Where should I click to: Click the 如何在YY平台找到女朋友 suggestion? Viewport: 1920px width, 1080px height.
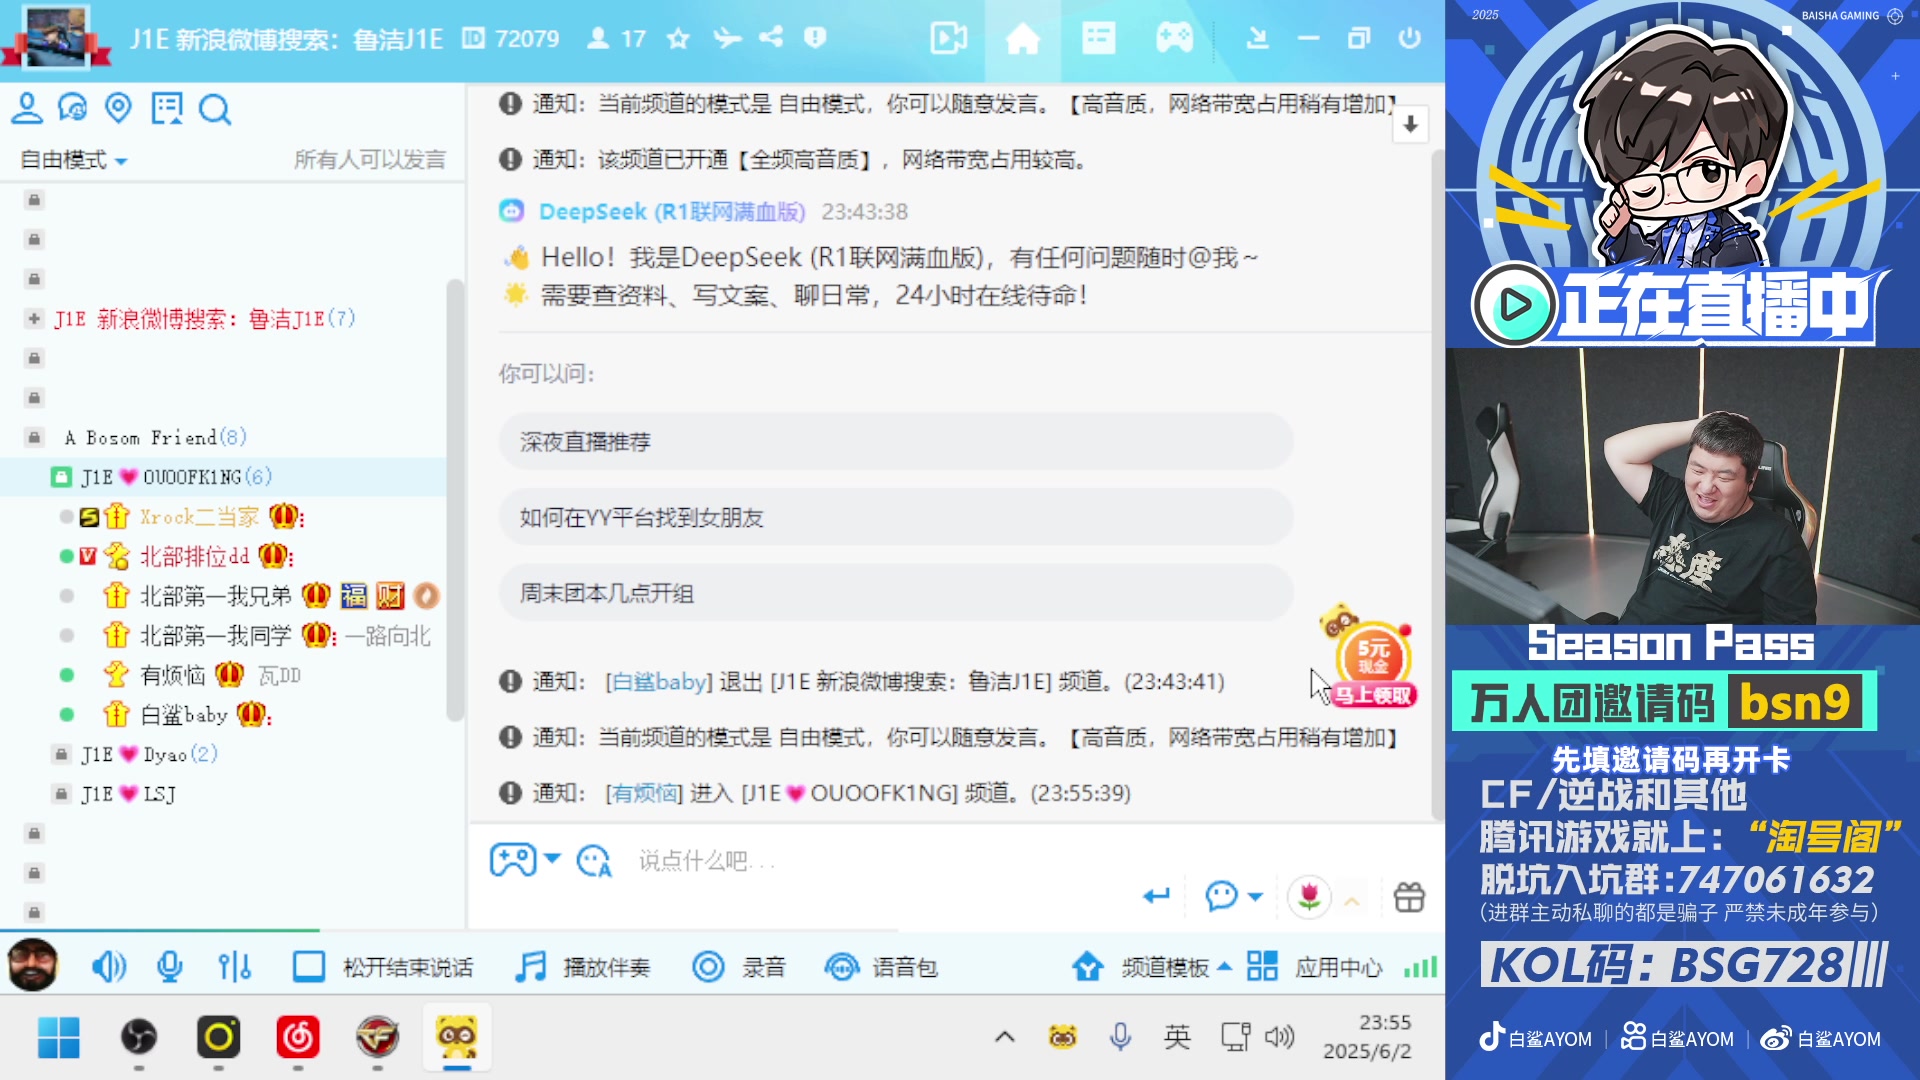coord(896,518)
